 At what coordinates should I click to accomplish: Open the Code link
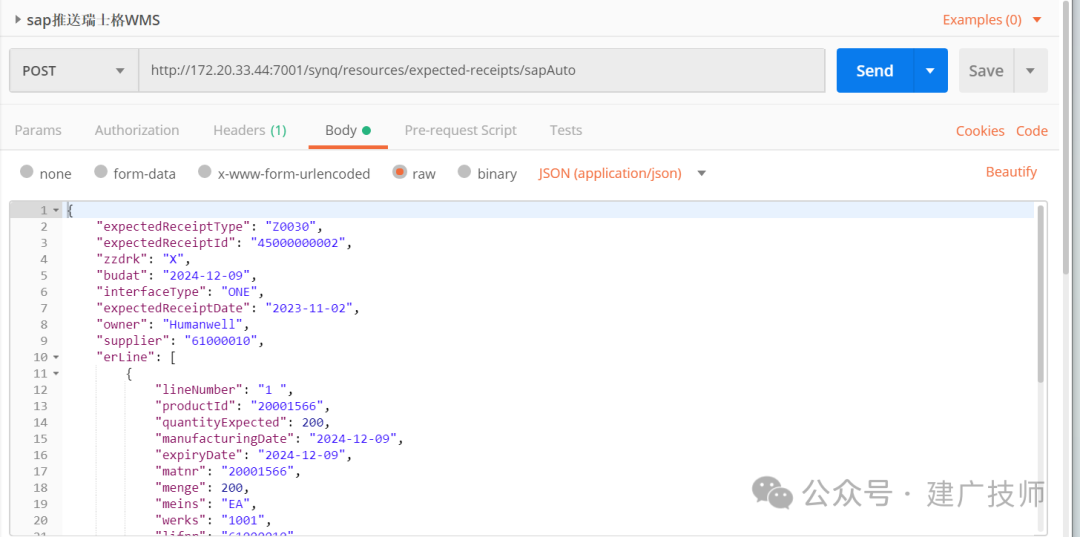pos(1032,131)
